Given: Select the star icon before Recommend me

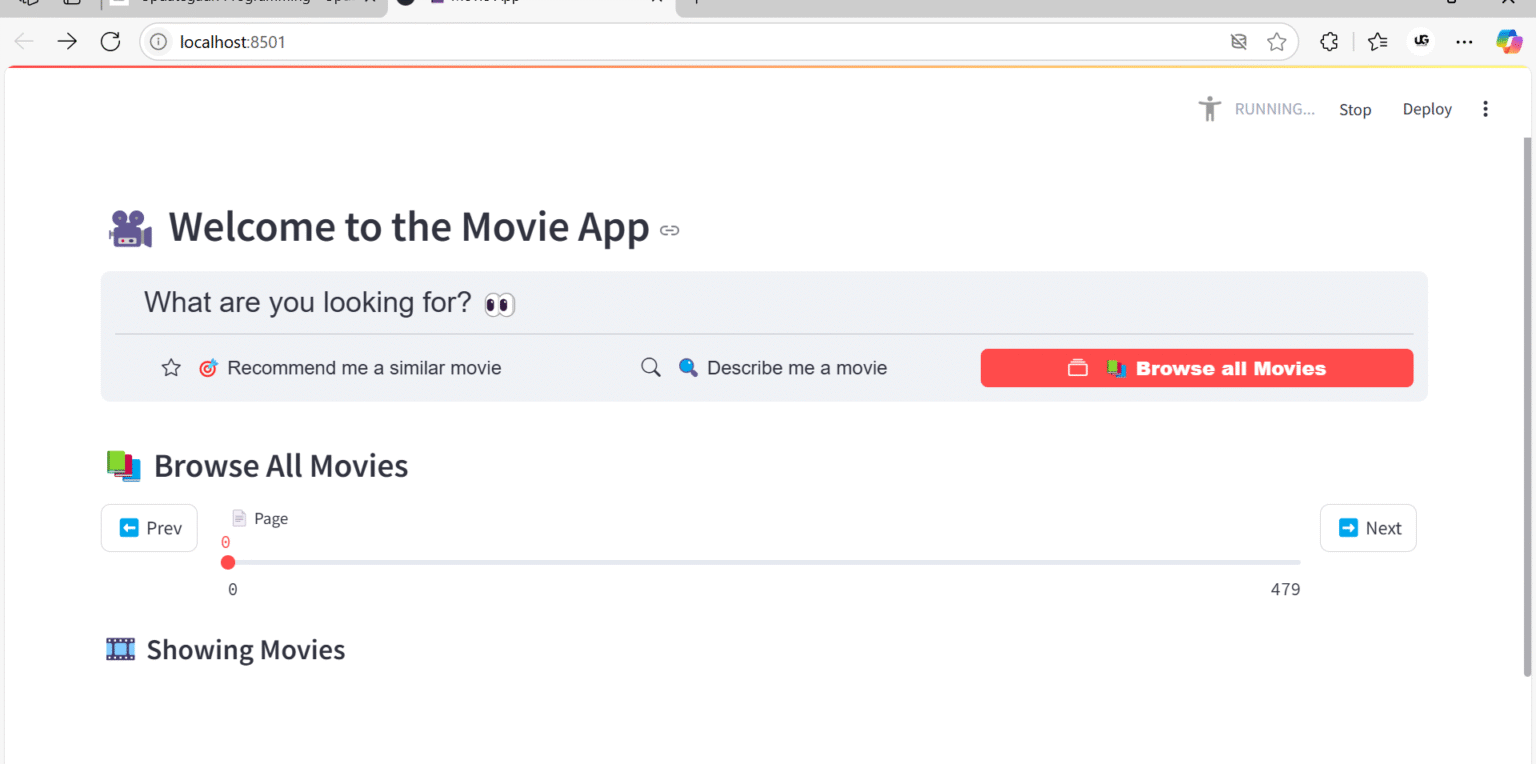Looking at the screenshot, I should (170, 368).
